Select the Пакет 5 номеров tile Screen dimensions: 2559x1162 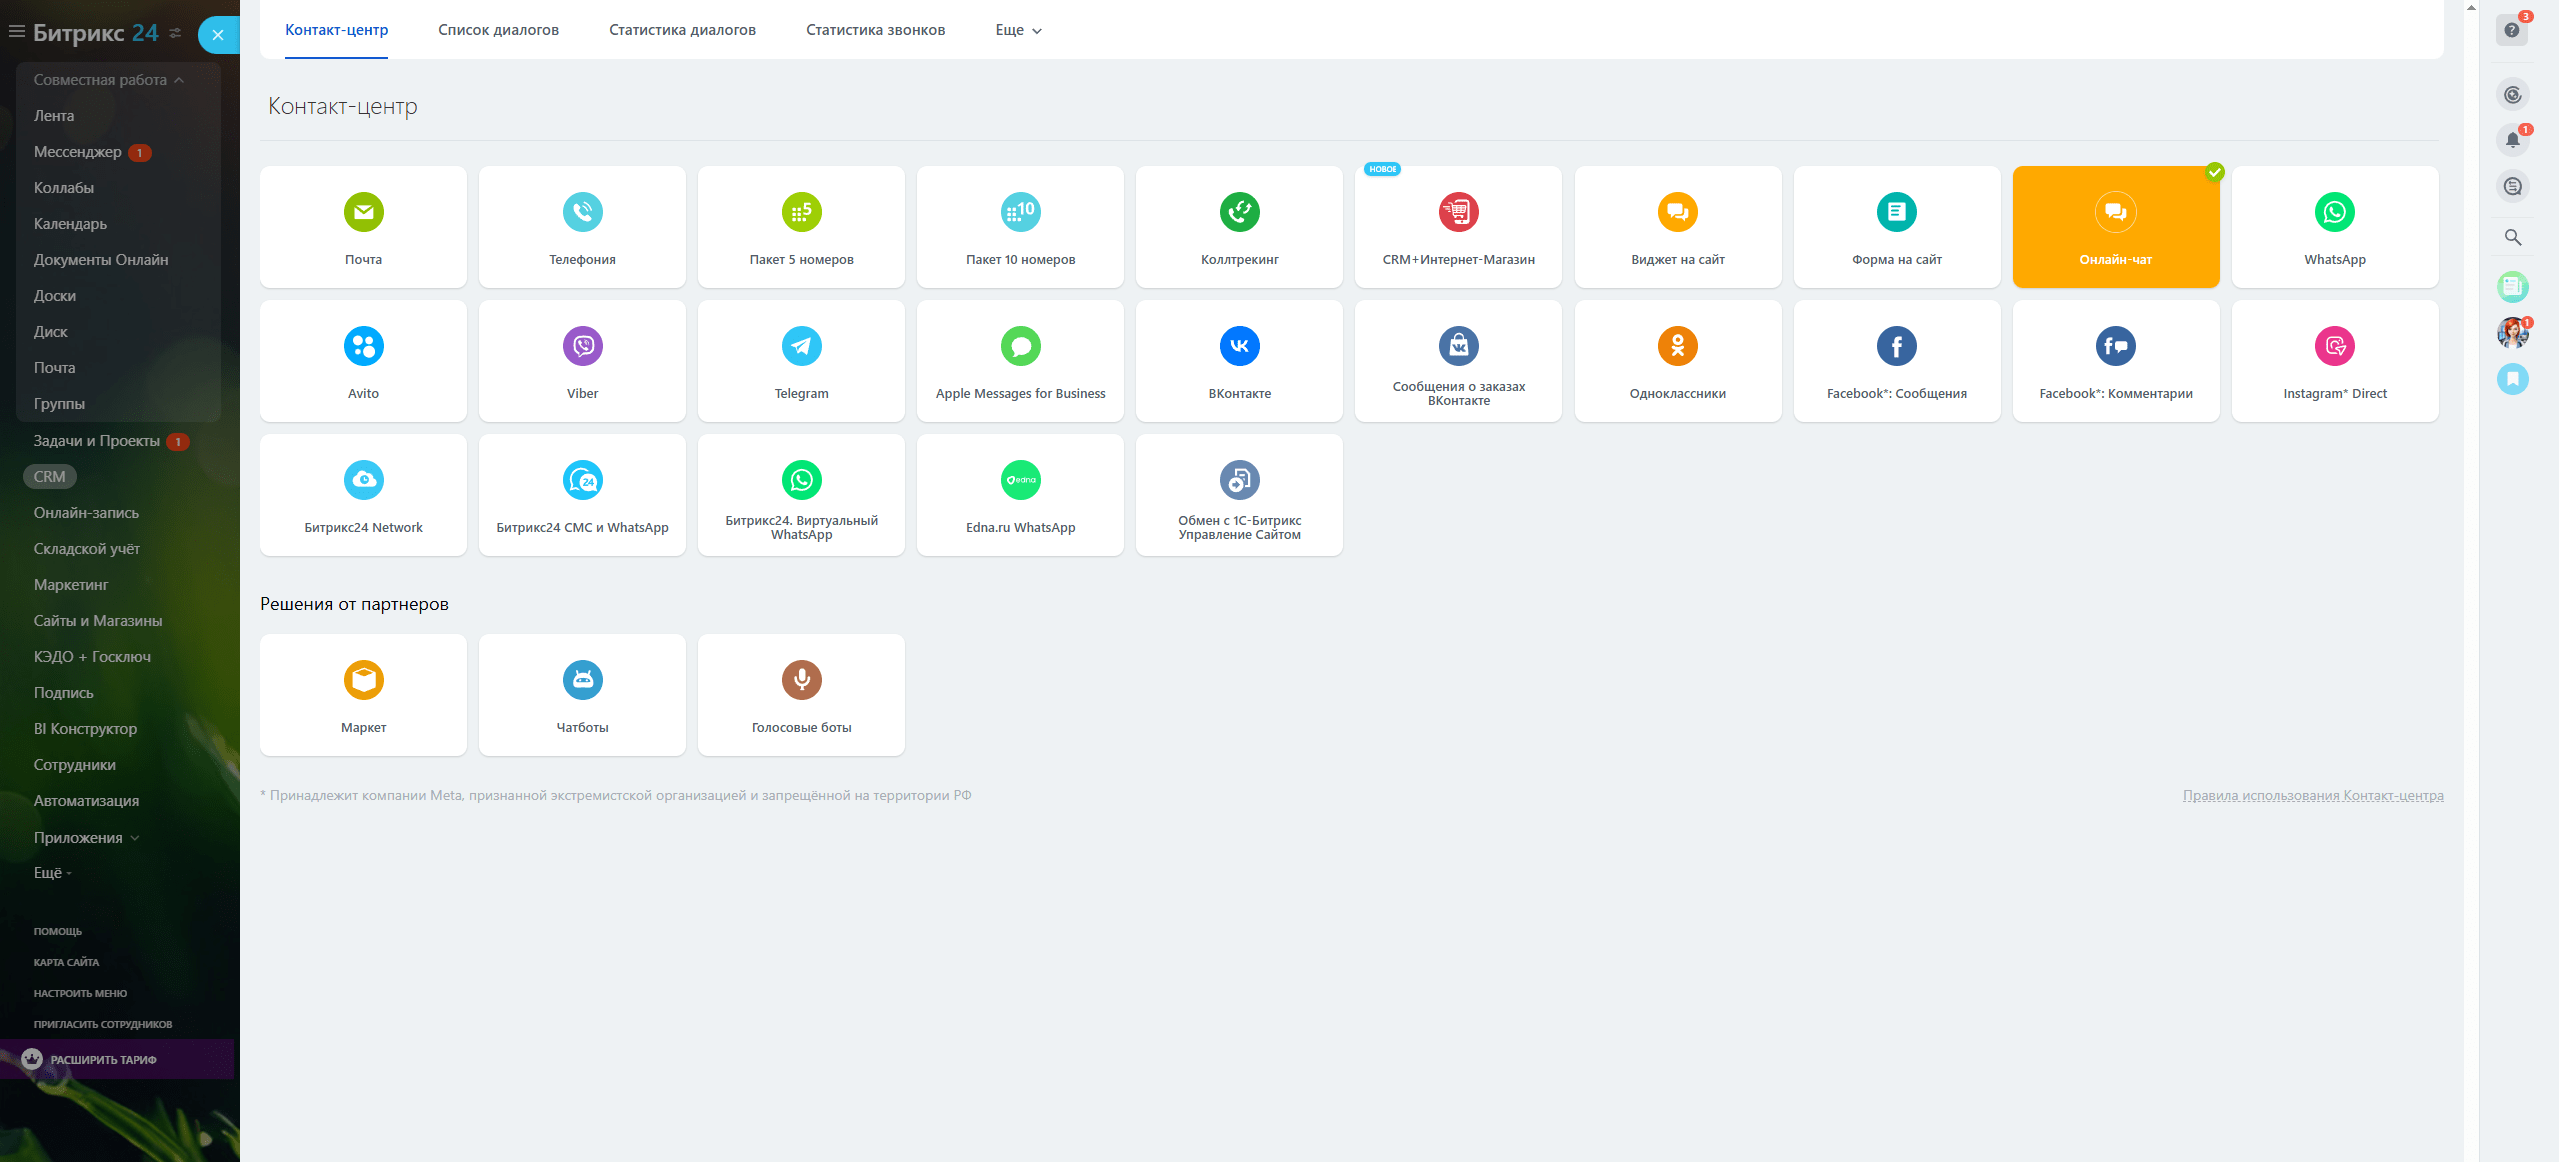coord(801,227)
